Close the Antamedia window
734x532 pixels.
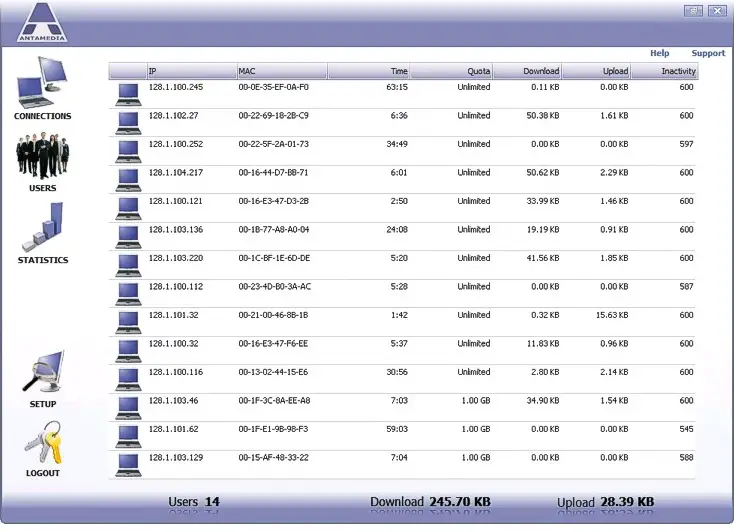[717, 11]
